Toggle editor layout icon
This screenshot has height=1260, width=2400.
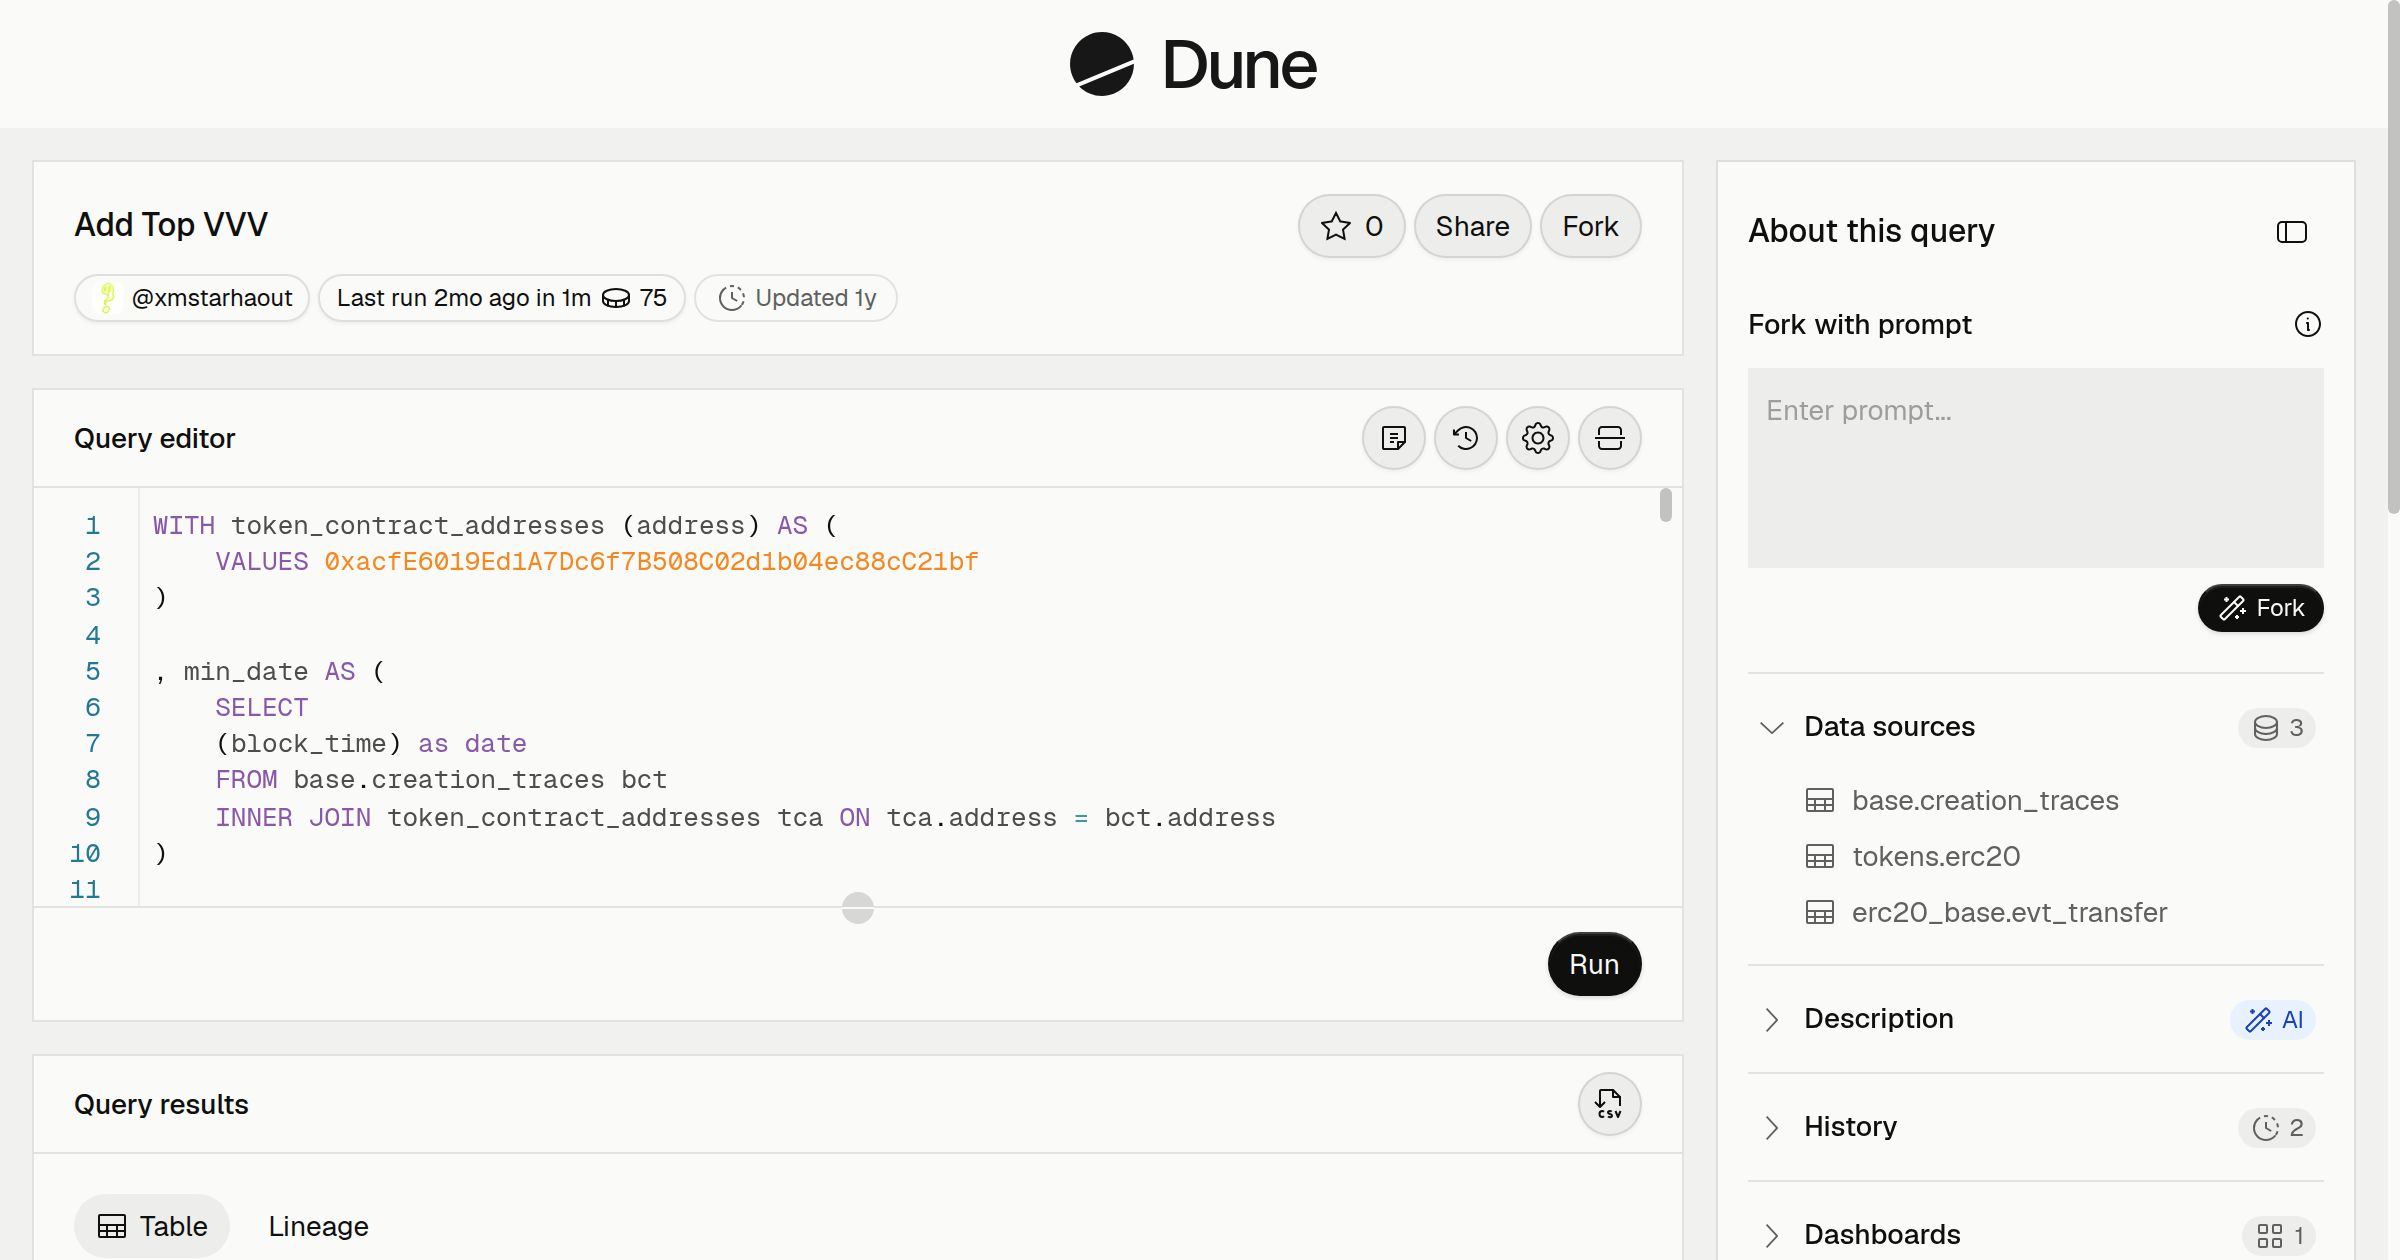click(1610, 438)
